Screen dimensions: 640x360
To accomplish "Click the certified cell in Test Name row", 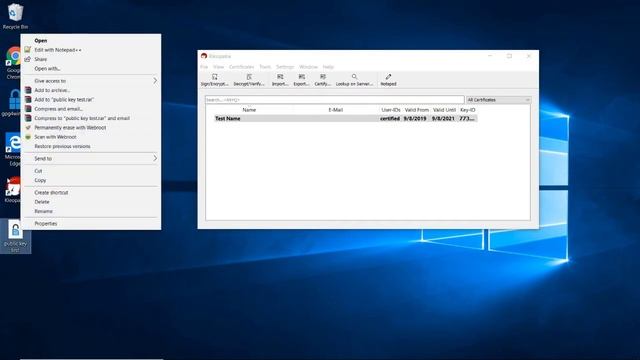I will pos(390,118).
